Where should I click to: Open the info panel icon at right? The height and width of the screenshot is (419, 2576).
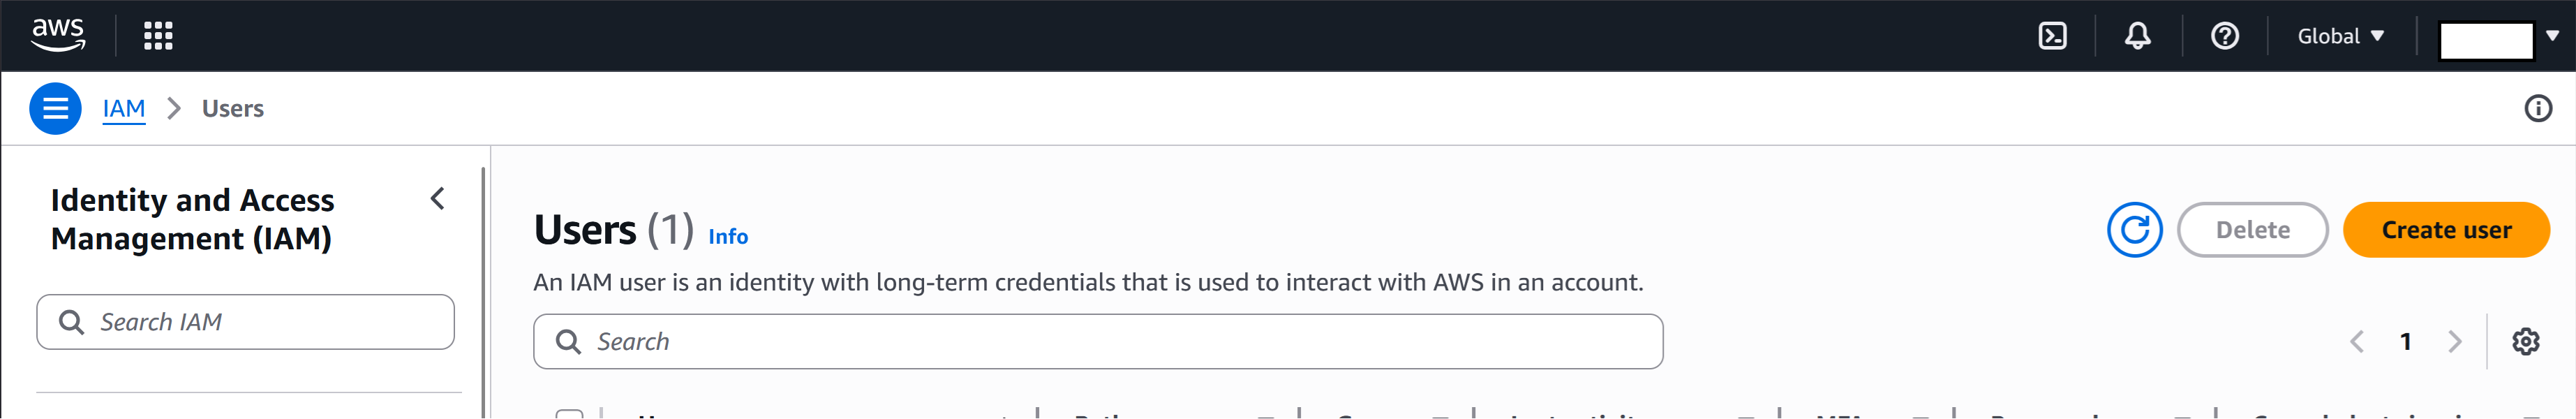point(2537,108)
